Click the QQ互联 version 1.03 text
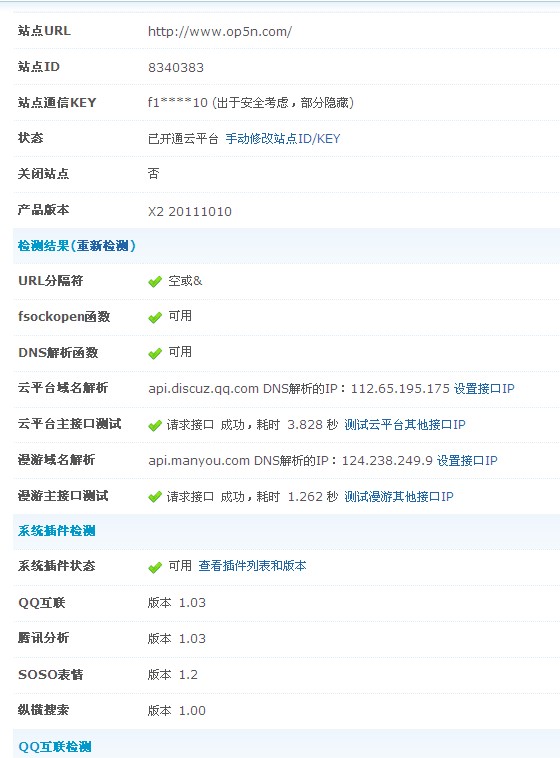The height and width of the screenshot is (758, 560). [x=177, y=603]
